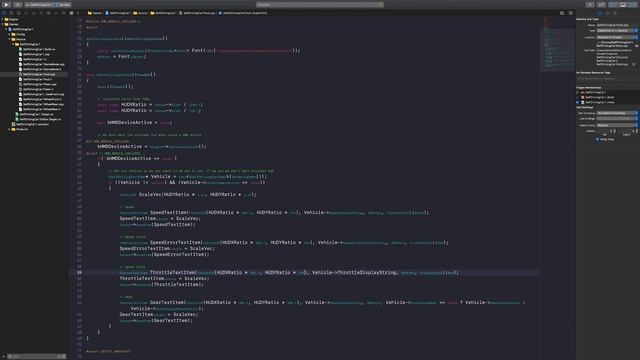Show the File inspector tab
Image resolution: width=640 pixels, height=360 pixels.
tap(600, 13)
